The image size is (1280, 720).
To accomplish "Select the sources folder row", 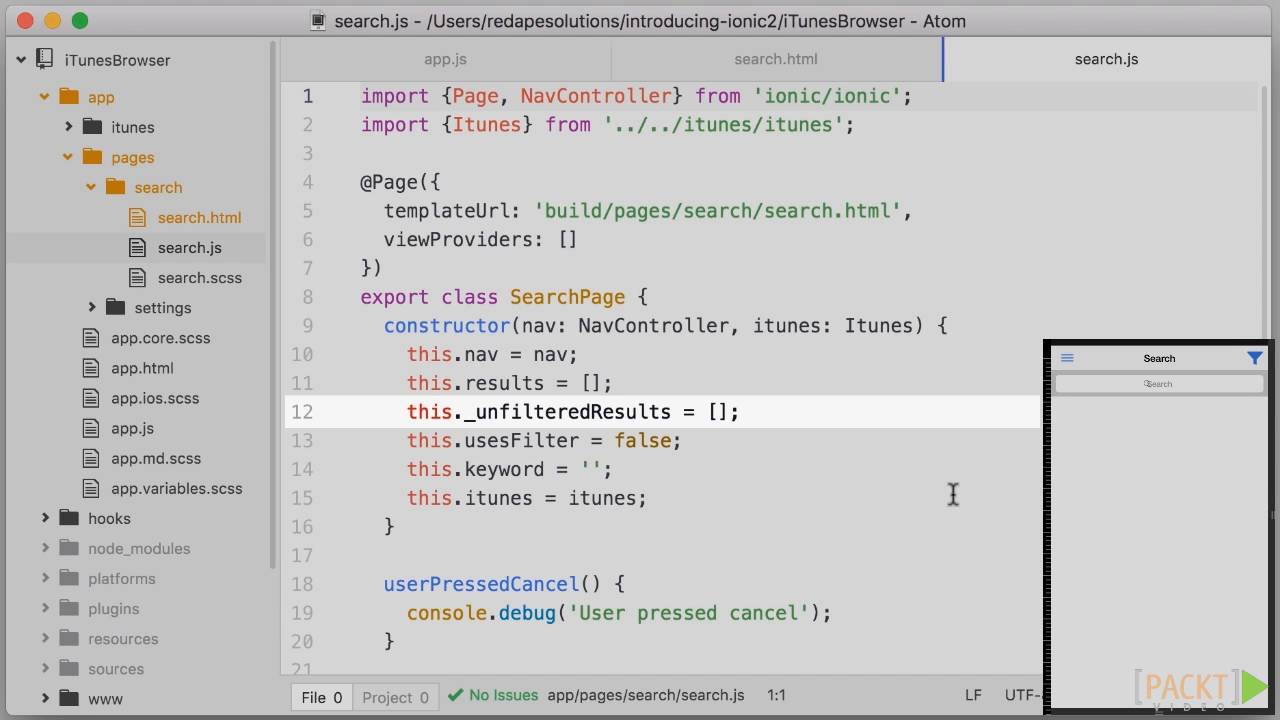I will [136, 669].
